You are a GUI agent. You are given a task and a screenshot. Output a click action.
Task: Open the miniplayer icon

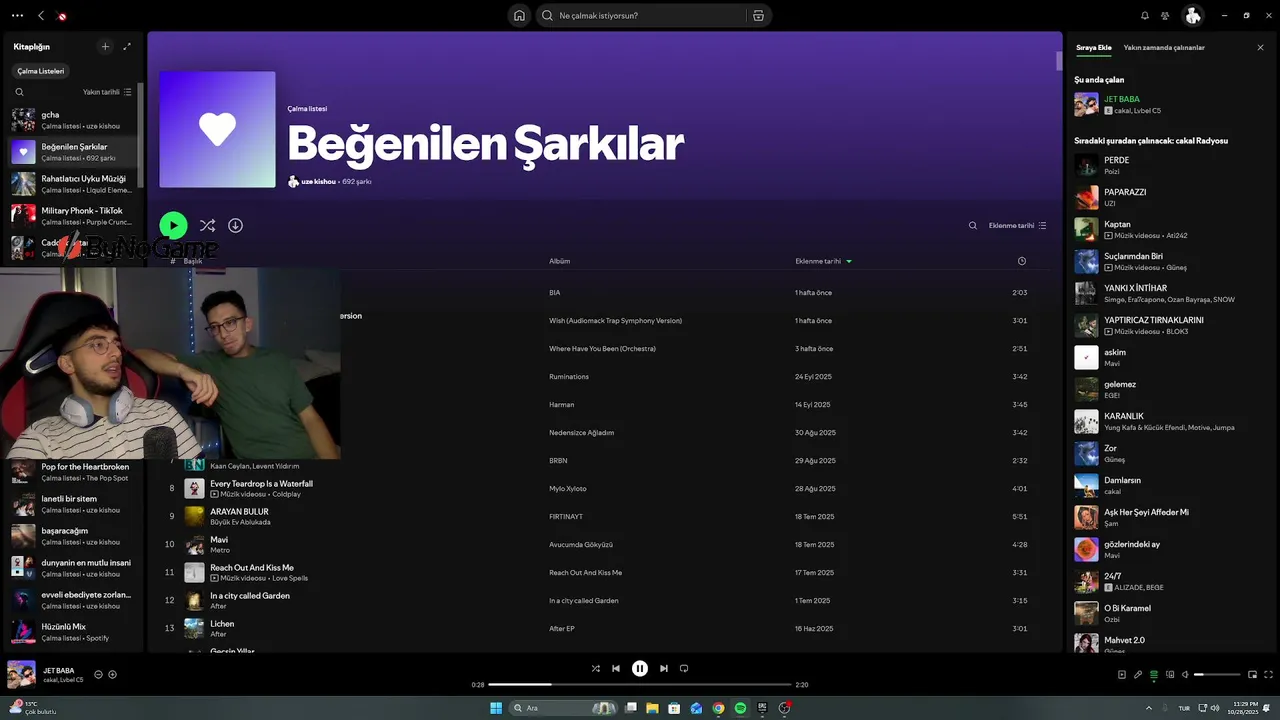[1252, 675]
